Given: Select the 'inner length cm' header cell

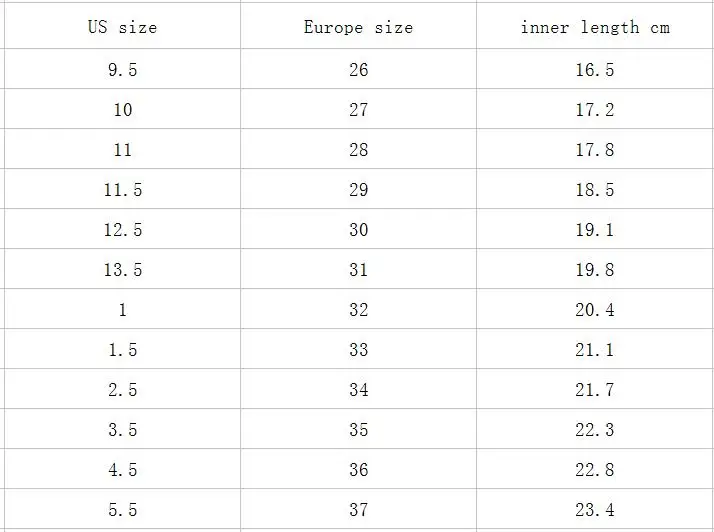Looking at the screenshot, I should tap(595, 26).
